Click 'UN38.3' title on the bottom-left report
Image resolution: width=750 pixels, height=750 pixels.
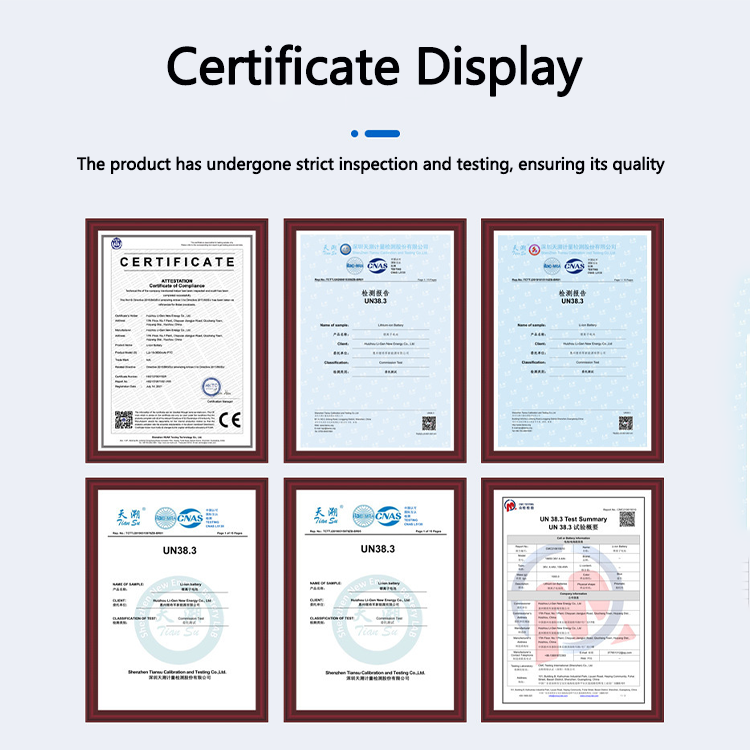coord(179,551)
